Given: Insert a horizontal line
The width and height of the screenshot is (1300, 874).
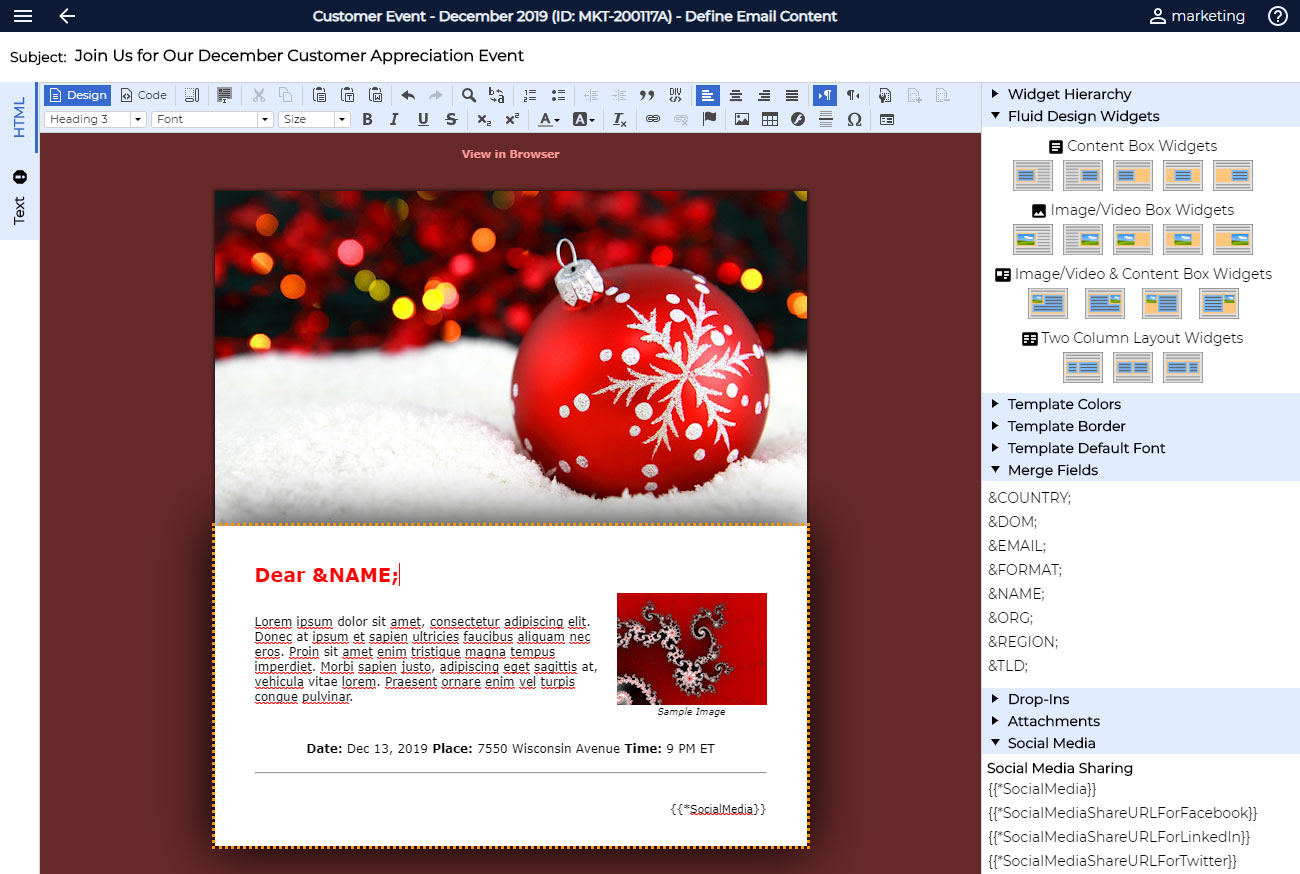Looking at the screenshot, I should tap(826, 119).
